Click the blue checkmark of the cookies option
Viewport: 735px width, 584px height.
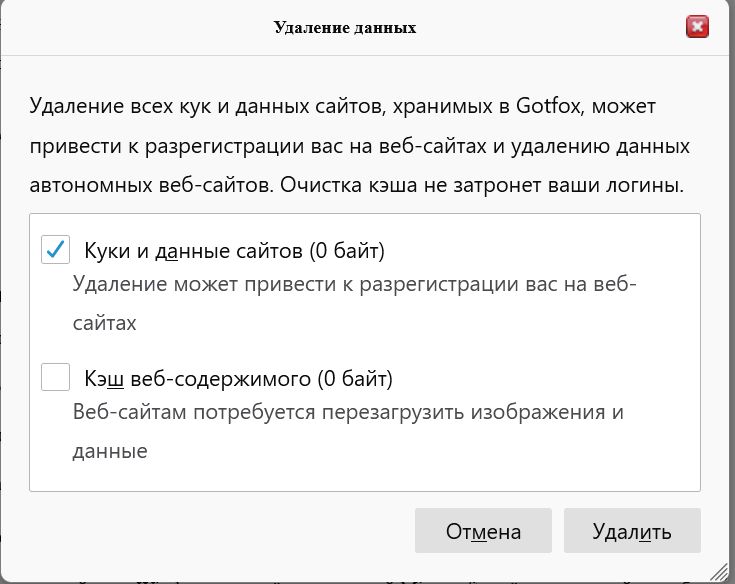(x=55, y=249)
